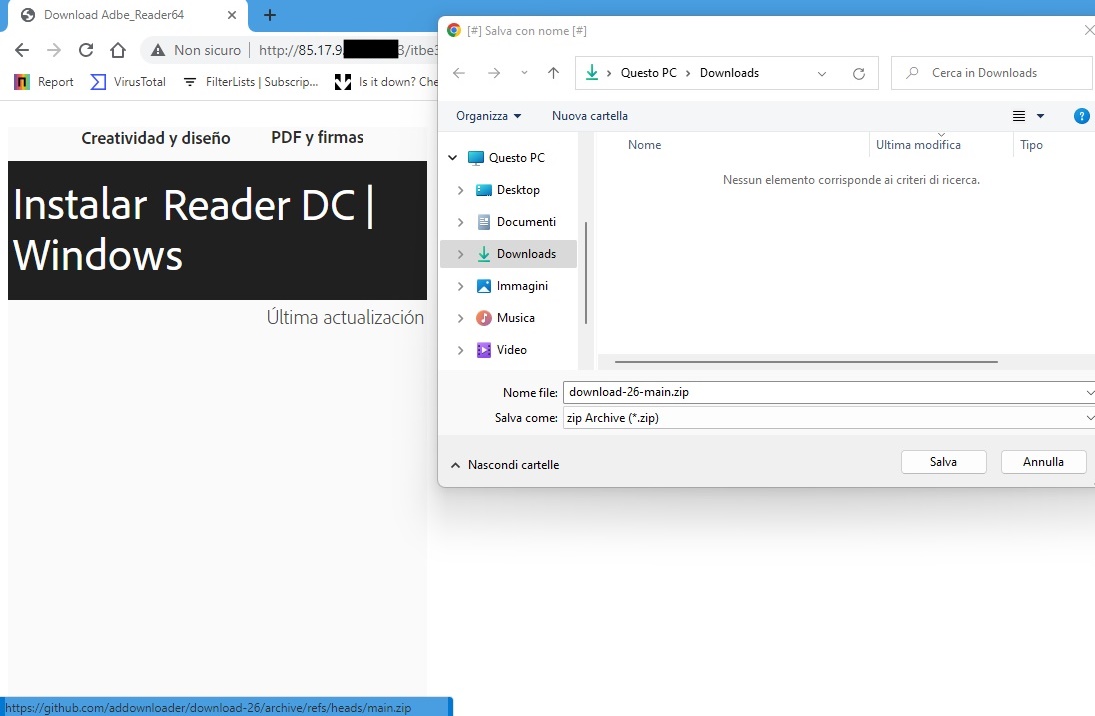
Task: Click the dialog forward arrow
Action: 494,73
